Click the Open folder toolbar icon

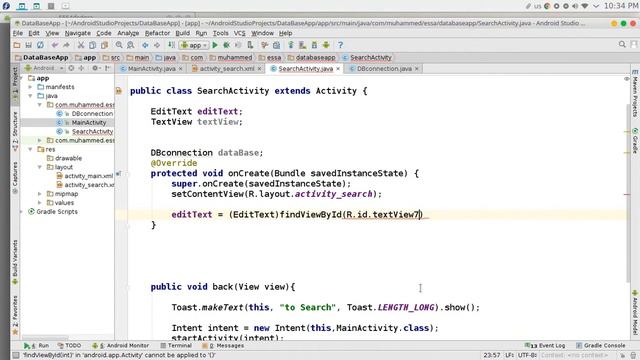tap(17, 45)
